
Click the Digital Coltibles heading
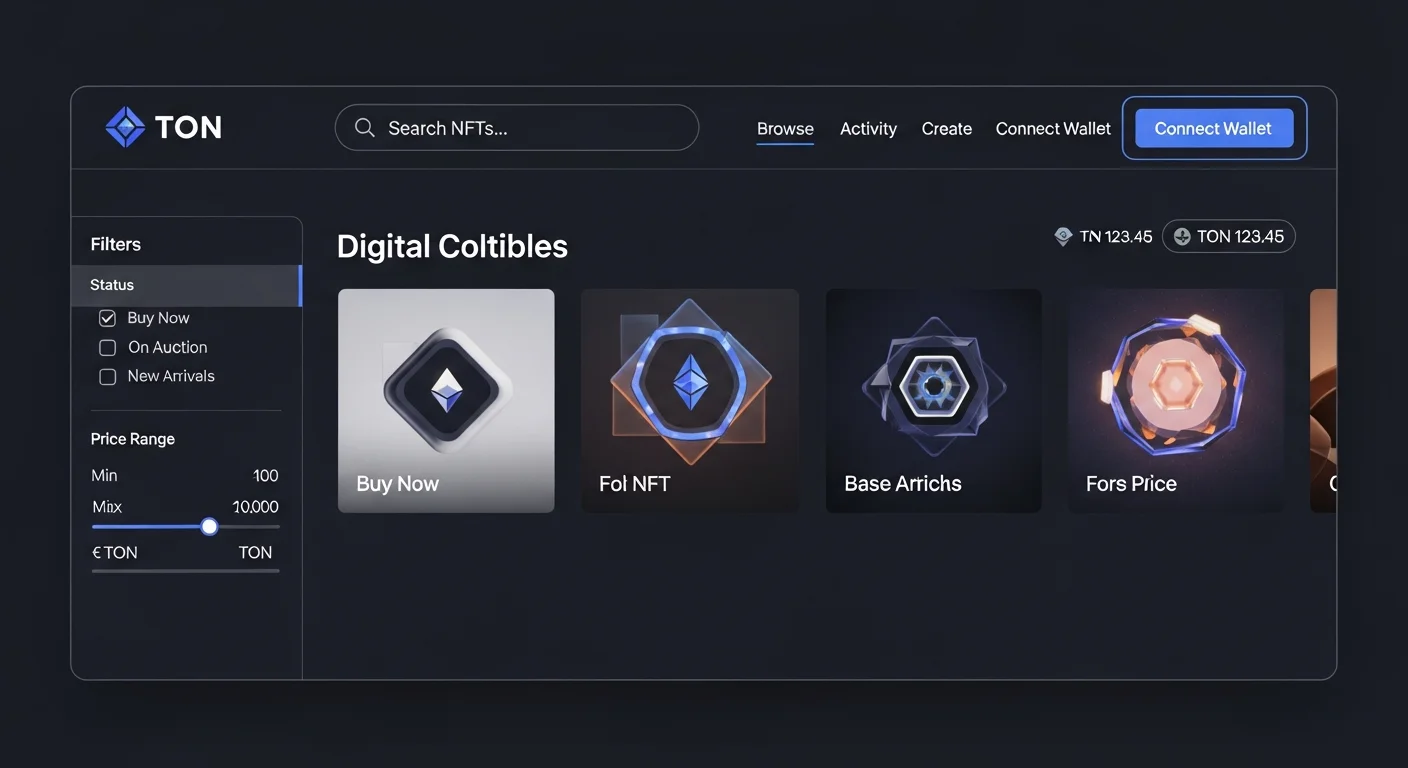(x=452, y=246)
